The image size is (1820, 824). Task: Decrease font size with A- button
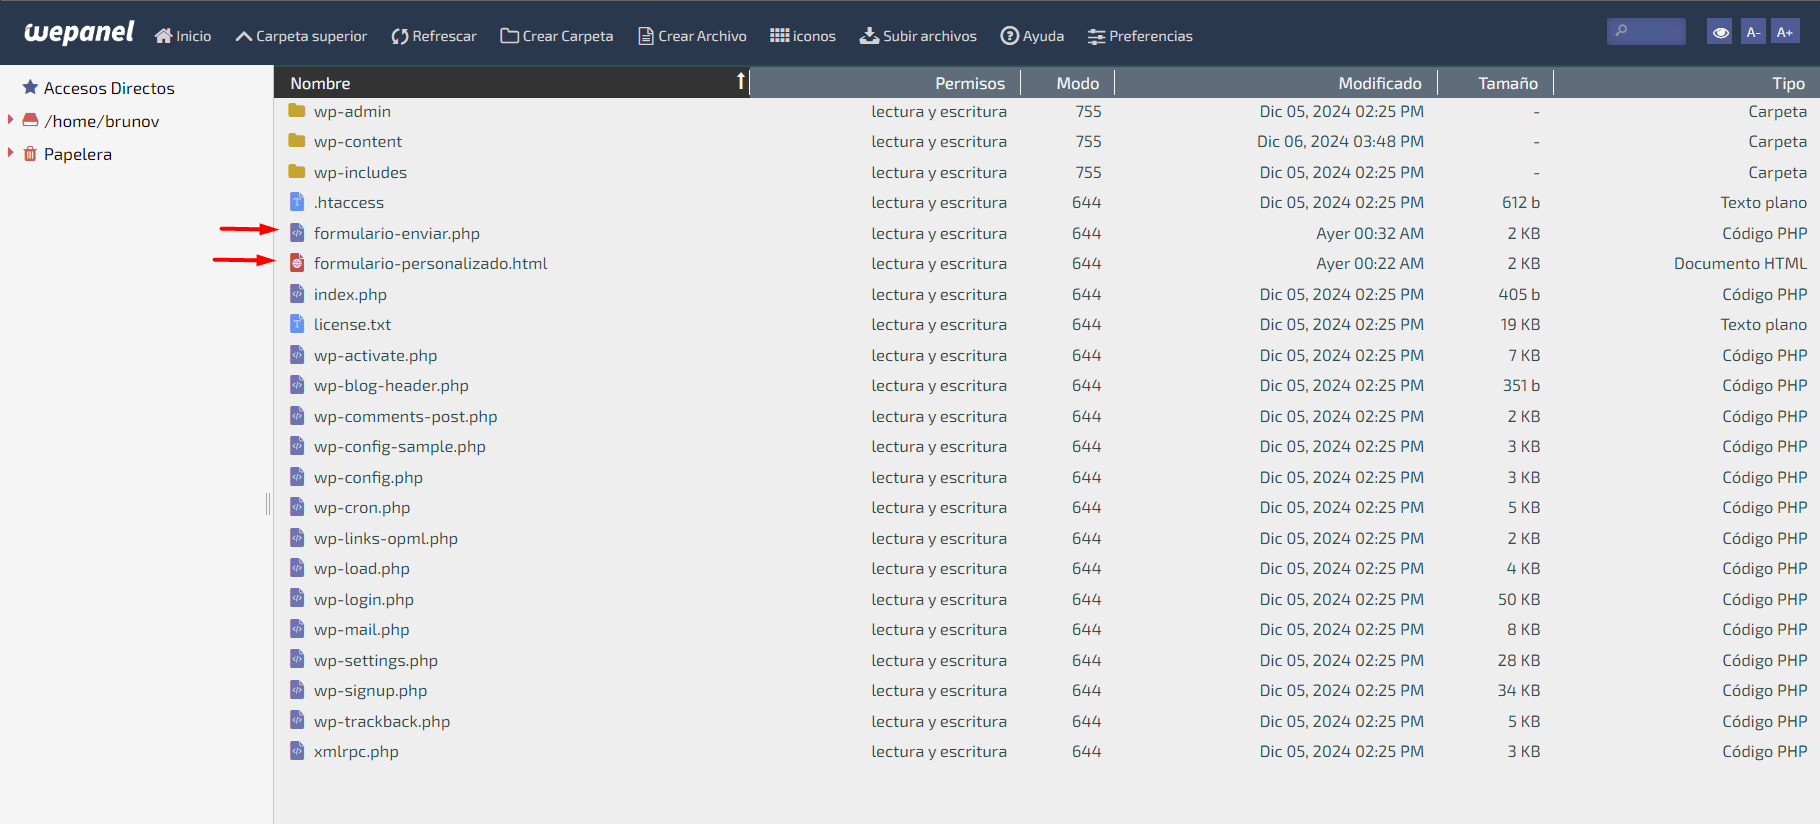point(1753,32)
